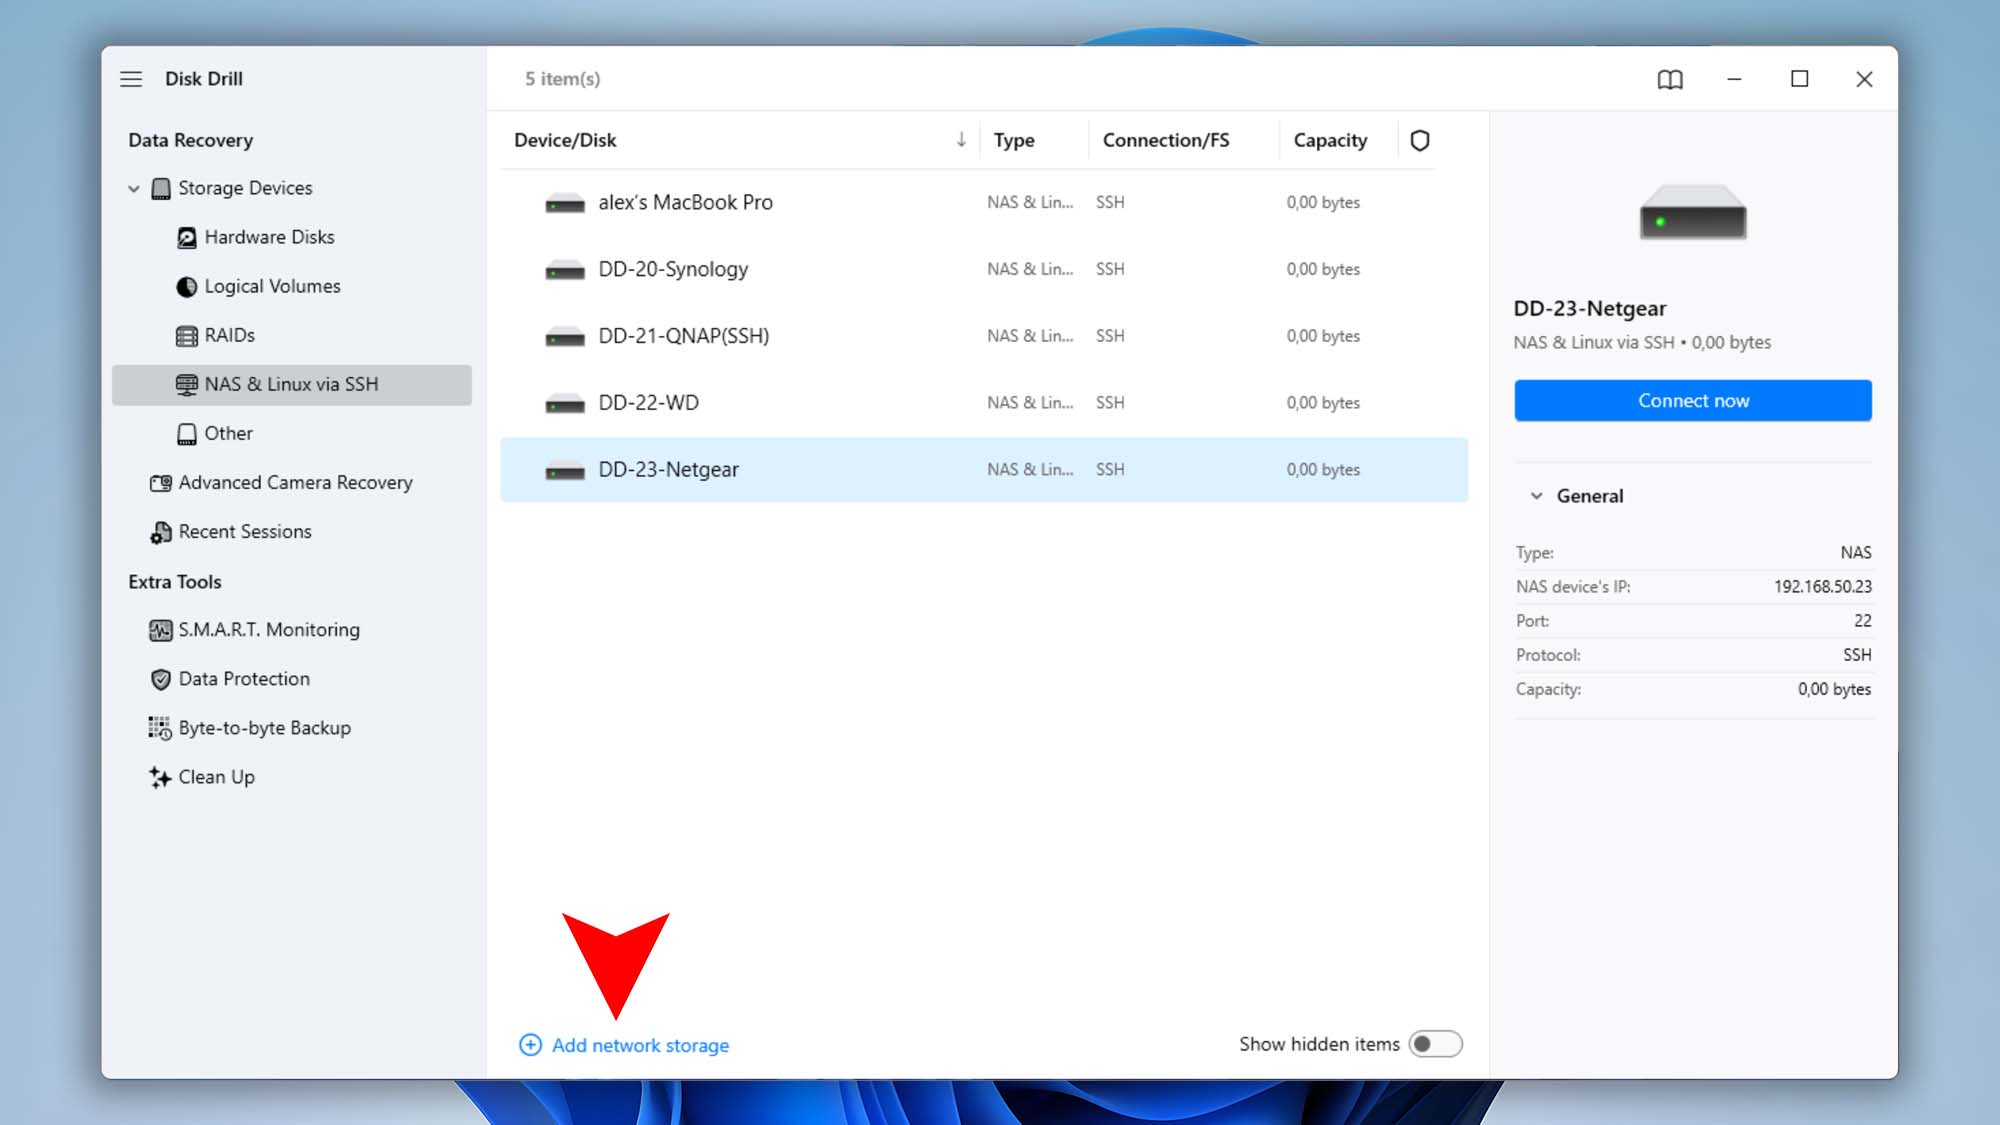The height and width of the screenshot is (1125, 2000).
Task: Open Advanced Camera Recovery
Action: pyautogui.click(x=295, y=482)
